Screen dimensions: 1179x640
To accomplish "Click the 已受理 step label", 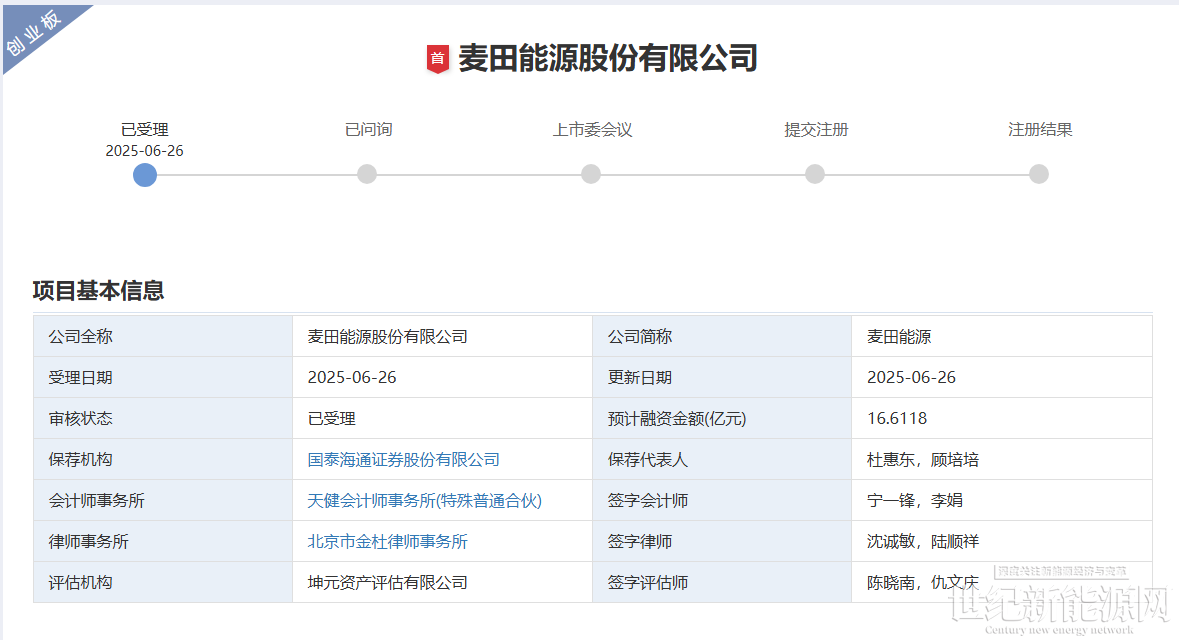I will point(144,129).
